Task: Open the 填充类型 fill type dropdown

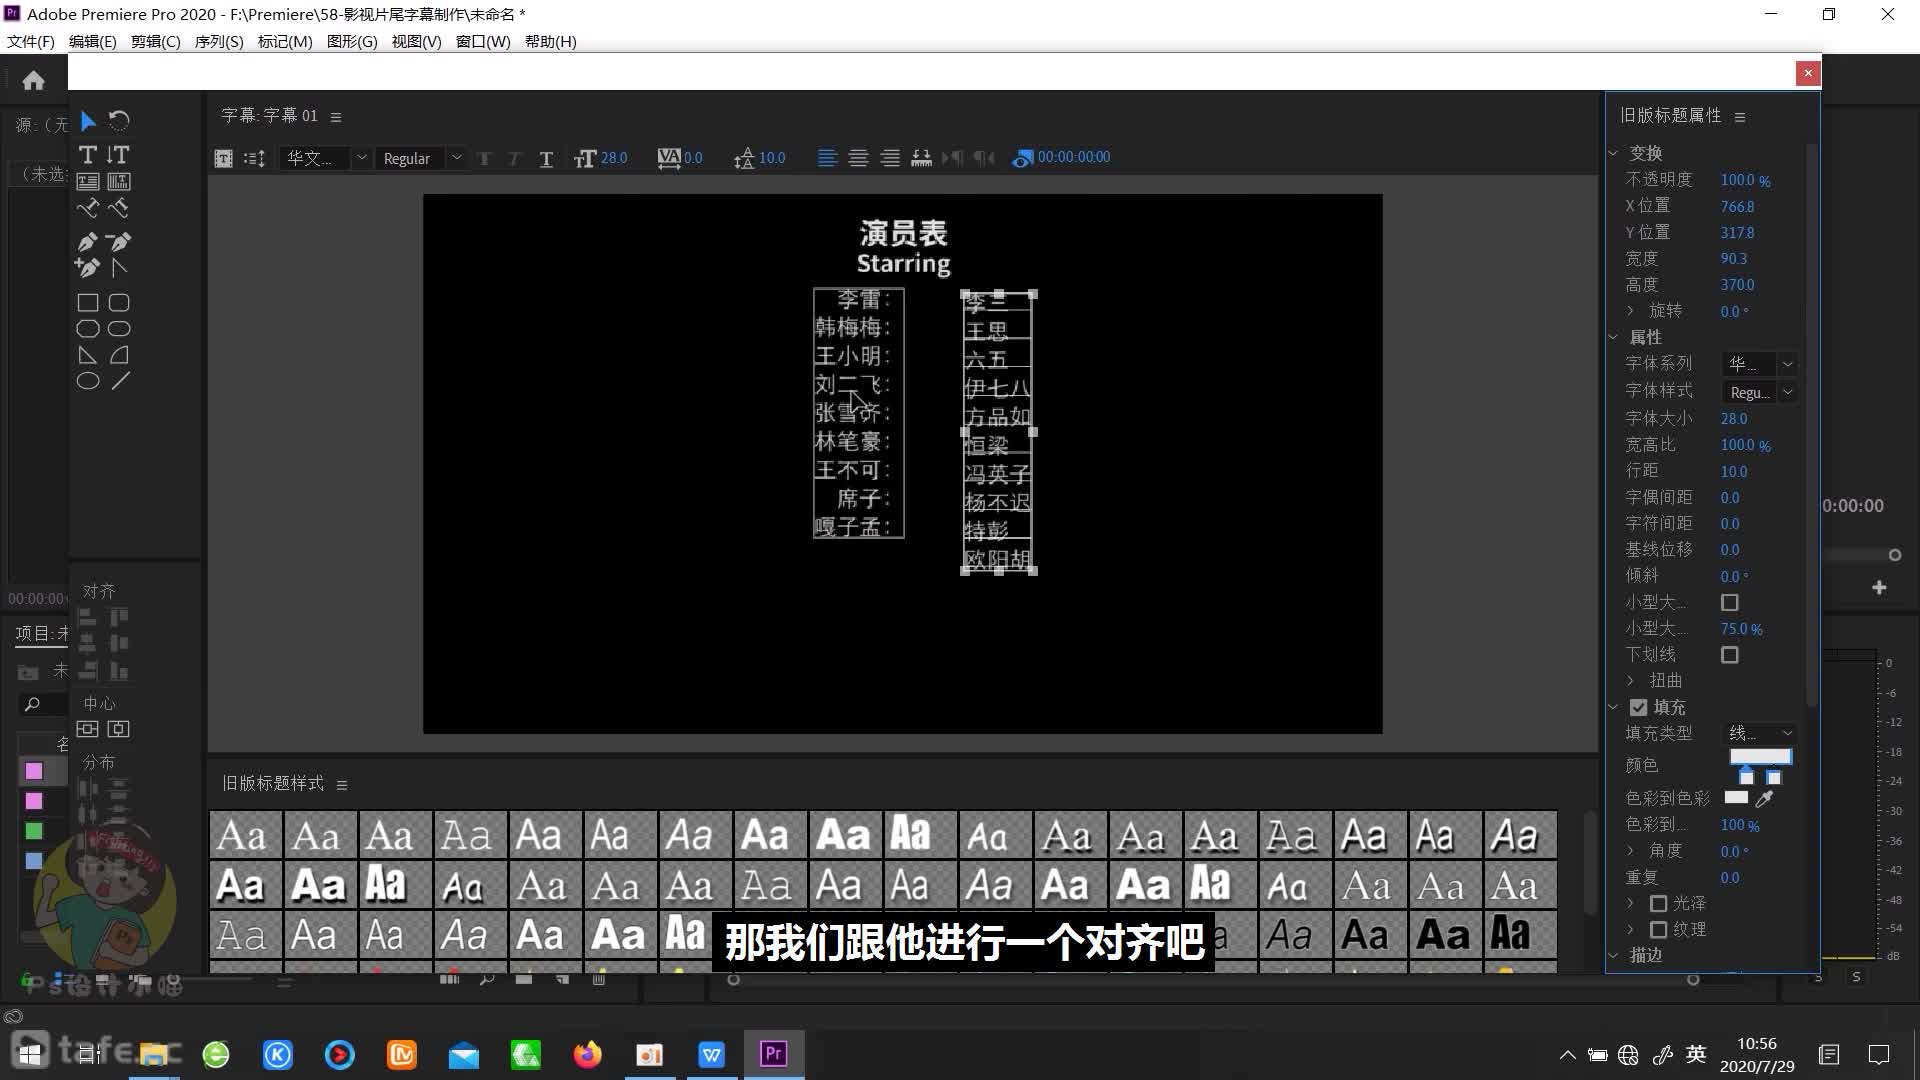Action: 1760,733
